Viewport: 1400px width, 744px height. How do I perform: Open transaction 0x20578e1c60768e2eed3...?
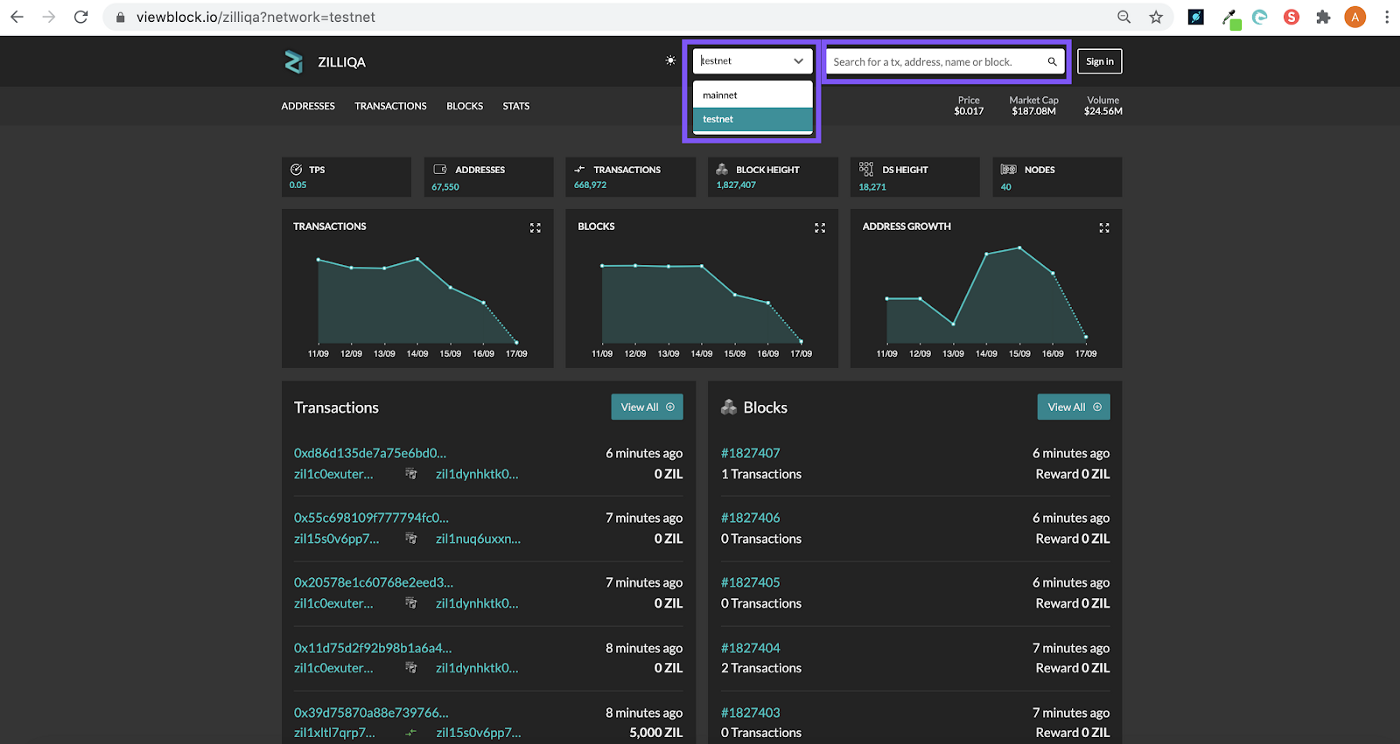(373, 583)
